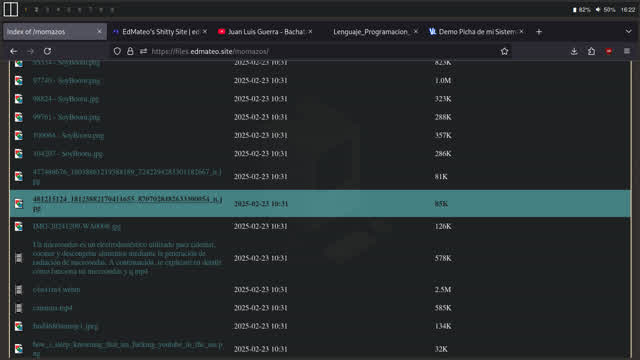Select the Index of /momazos tab
Screen dimensions: 640x360
(x=55, y=32)
